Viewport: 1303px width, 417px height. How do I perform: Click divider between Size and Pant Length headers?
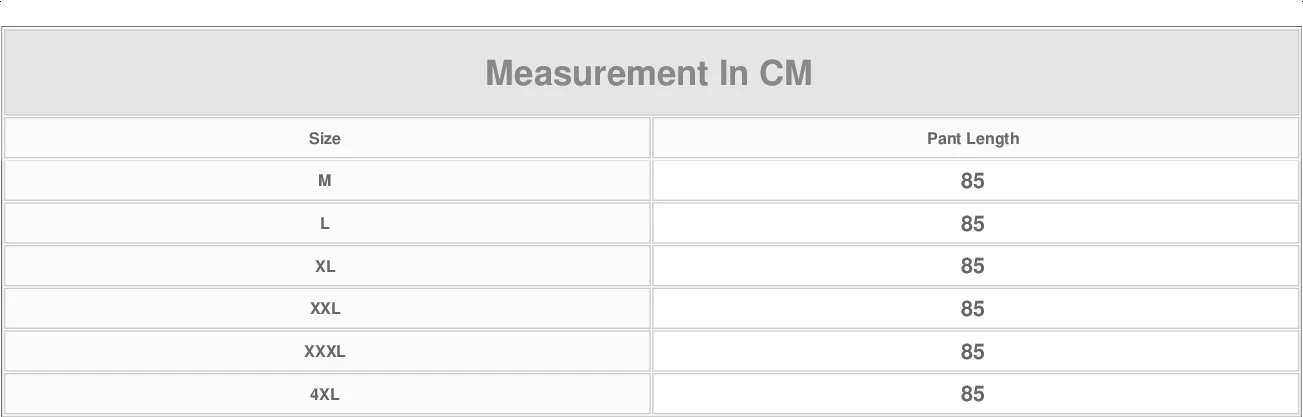click(x=651, y=138)
